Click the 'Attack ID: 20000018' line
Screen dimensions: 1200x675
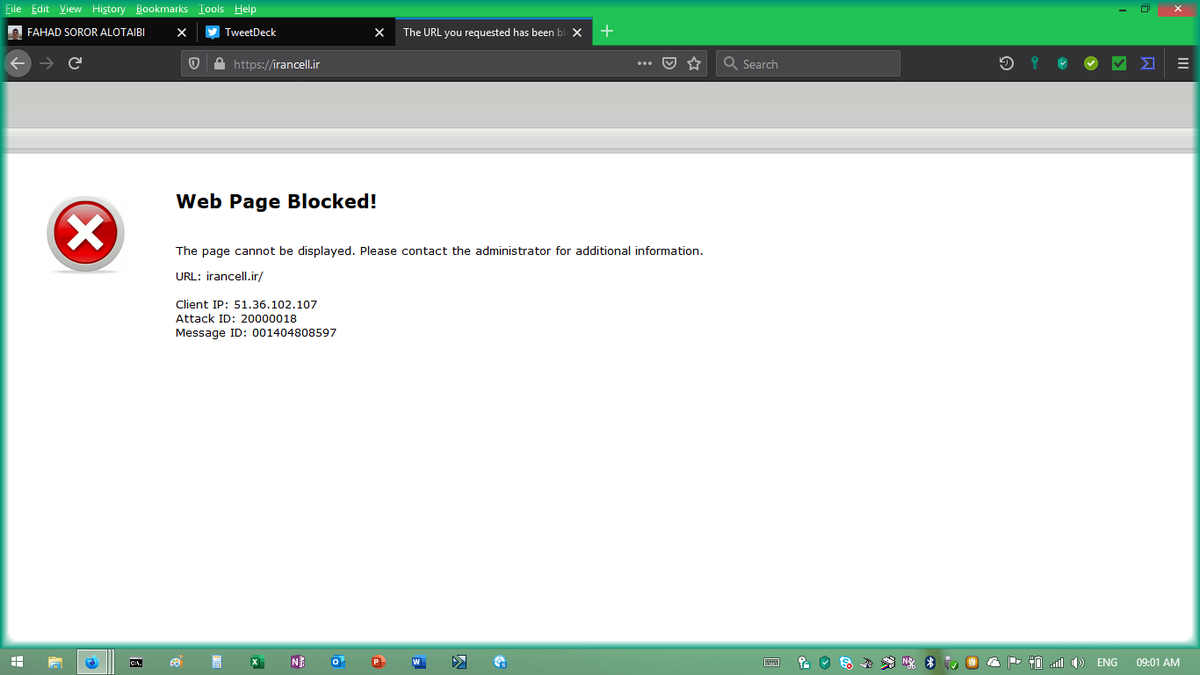coord(236,318)
